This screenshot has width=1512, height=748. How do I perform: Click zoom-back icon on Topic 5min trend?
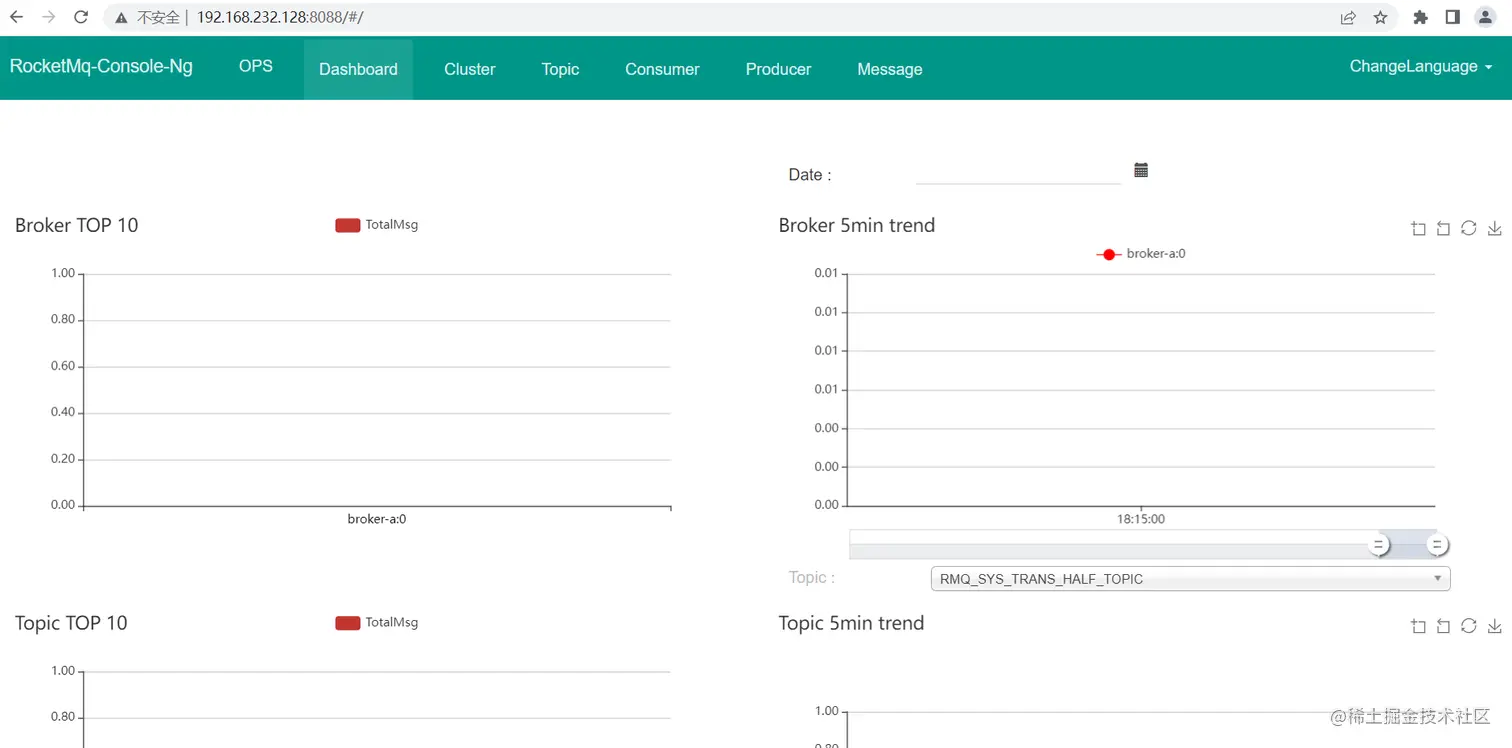coord(1443,626)
